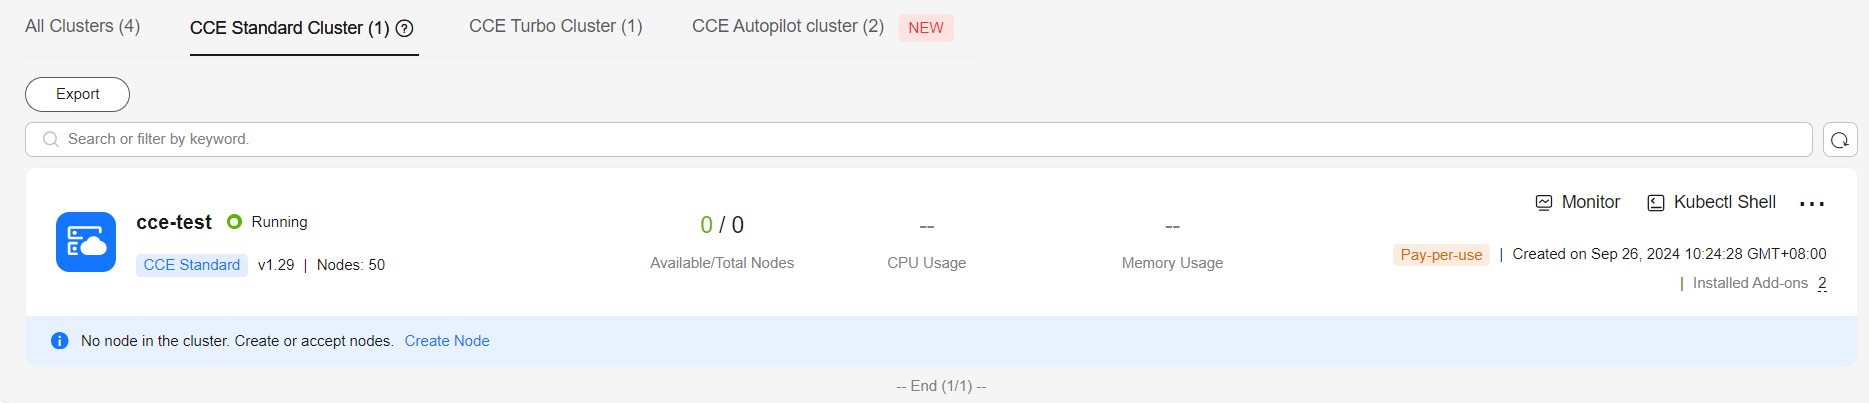Click the blue info icon in notice
The width and height of the screenshot is (1869, 403).
pyautogui.click(x=60, y=341)
